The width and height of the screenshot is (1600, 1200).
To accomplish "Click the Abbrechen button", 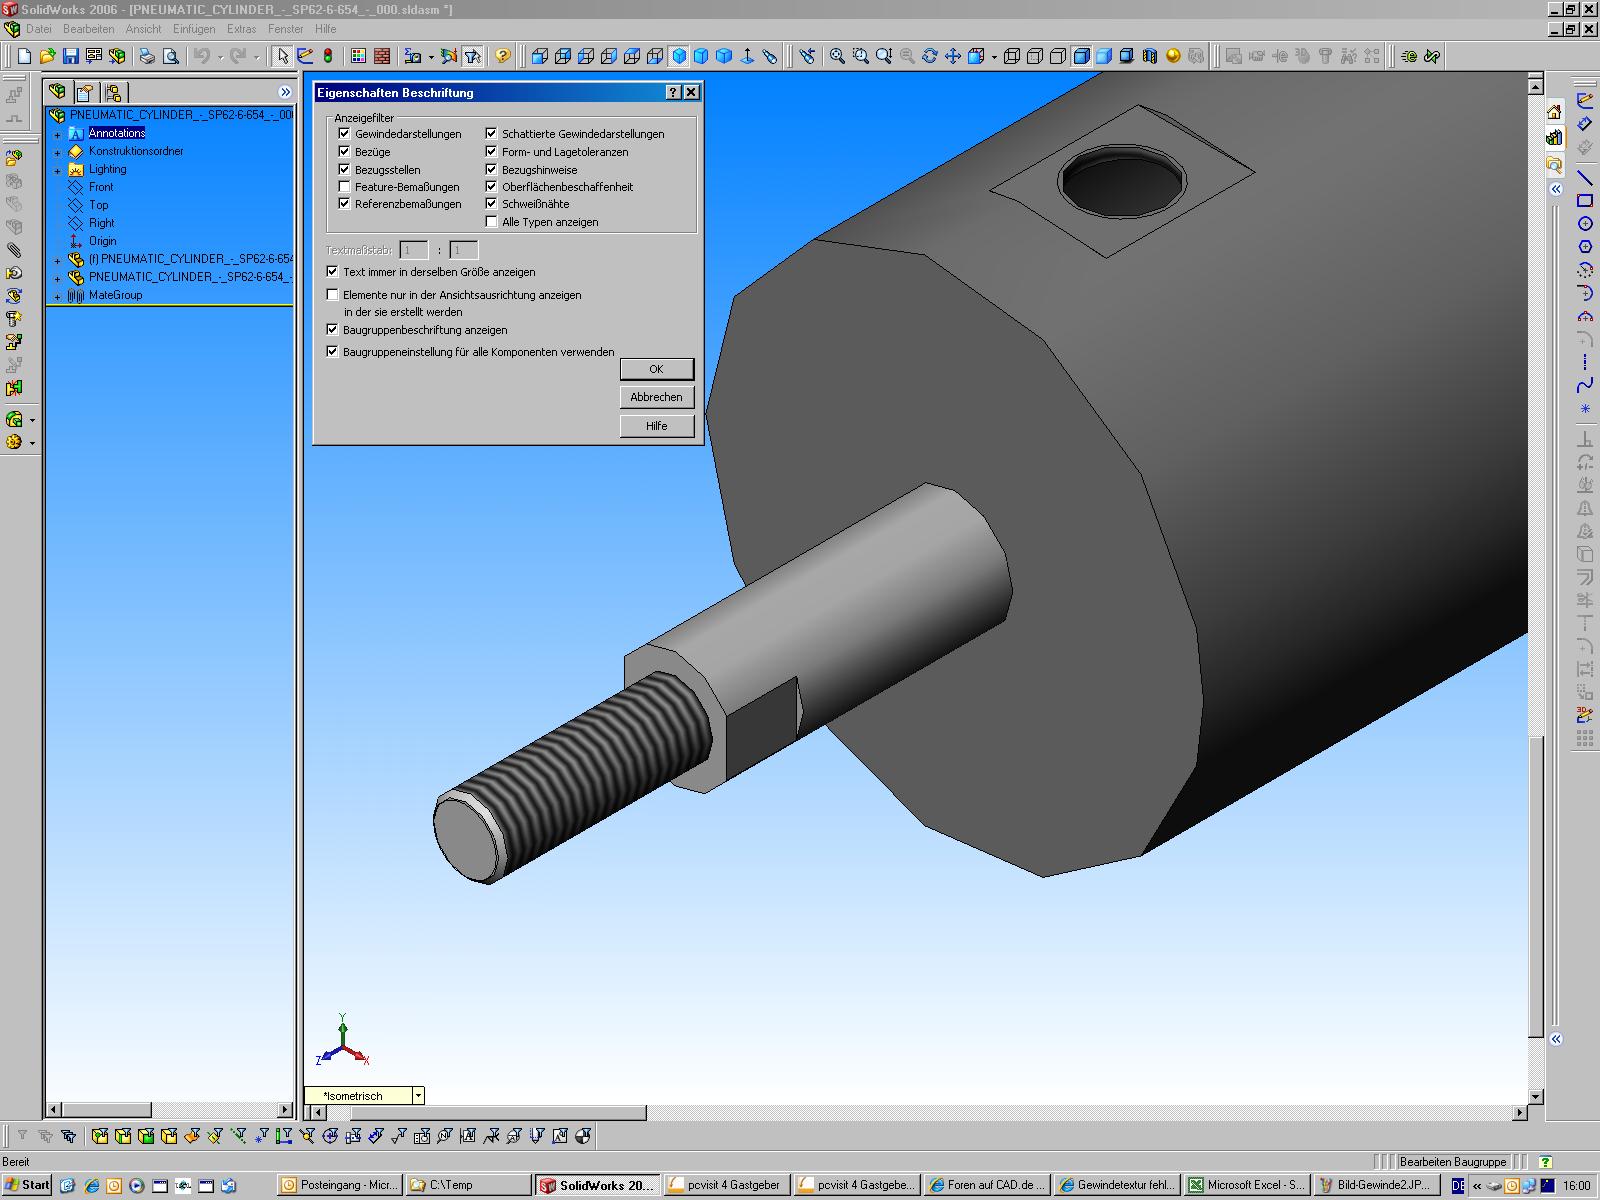I will [x=656, y=397].
